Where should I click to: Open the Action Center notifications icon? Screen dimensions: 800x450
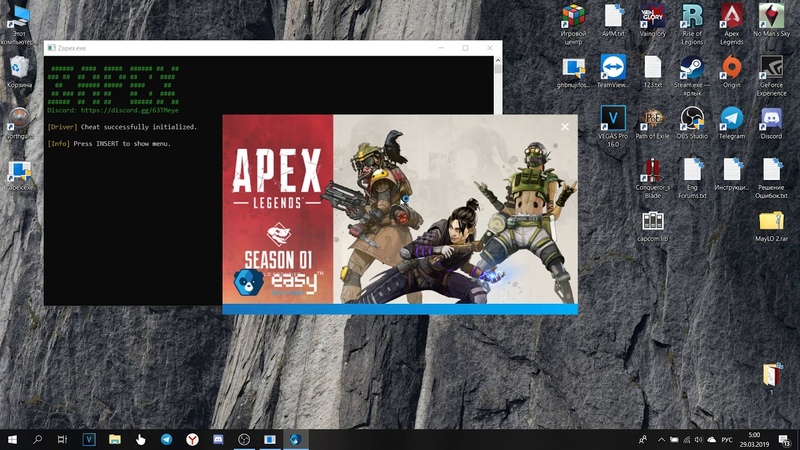click(x=785, y=439)
